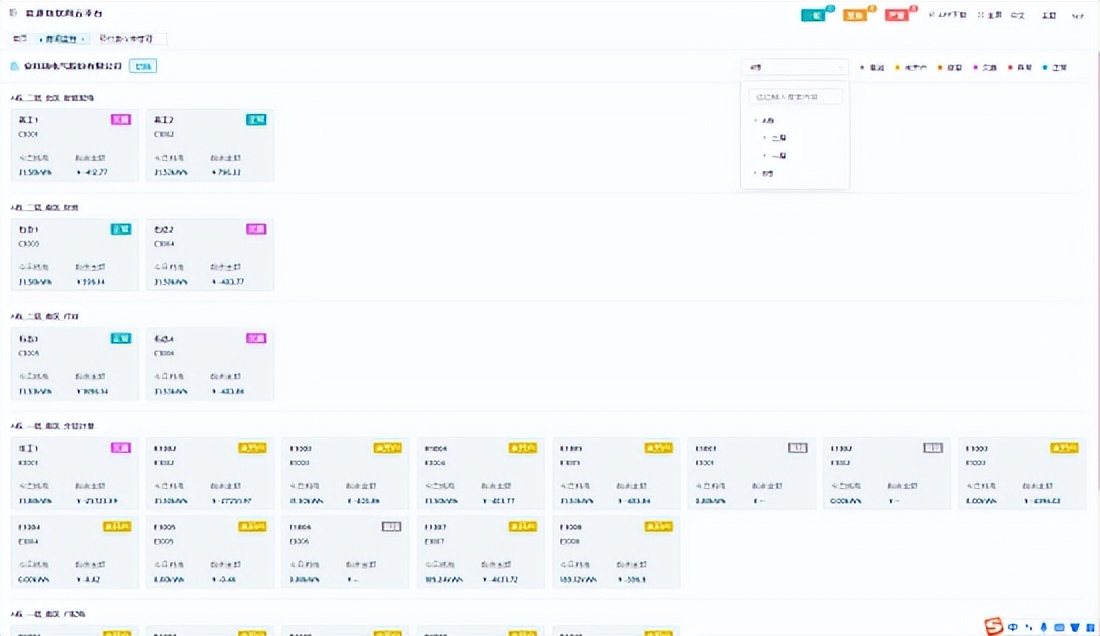Viewport: 1100px width, 636px height.
Task: Open the teal alert count badge
Action: coord(813,15)
